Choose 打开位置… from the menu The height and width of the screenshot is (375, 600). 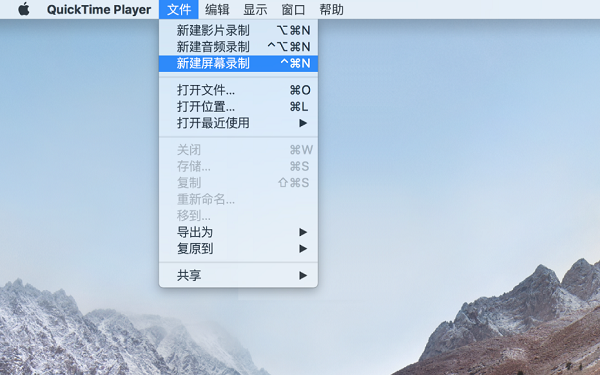click(x=238, y=107)
